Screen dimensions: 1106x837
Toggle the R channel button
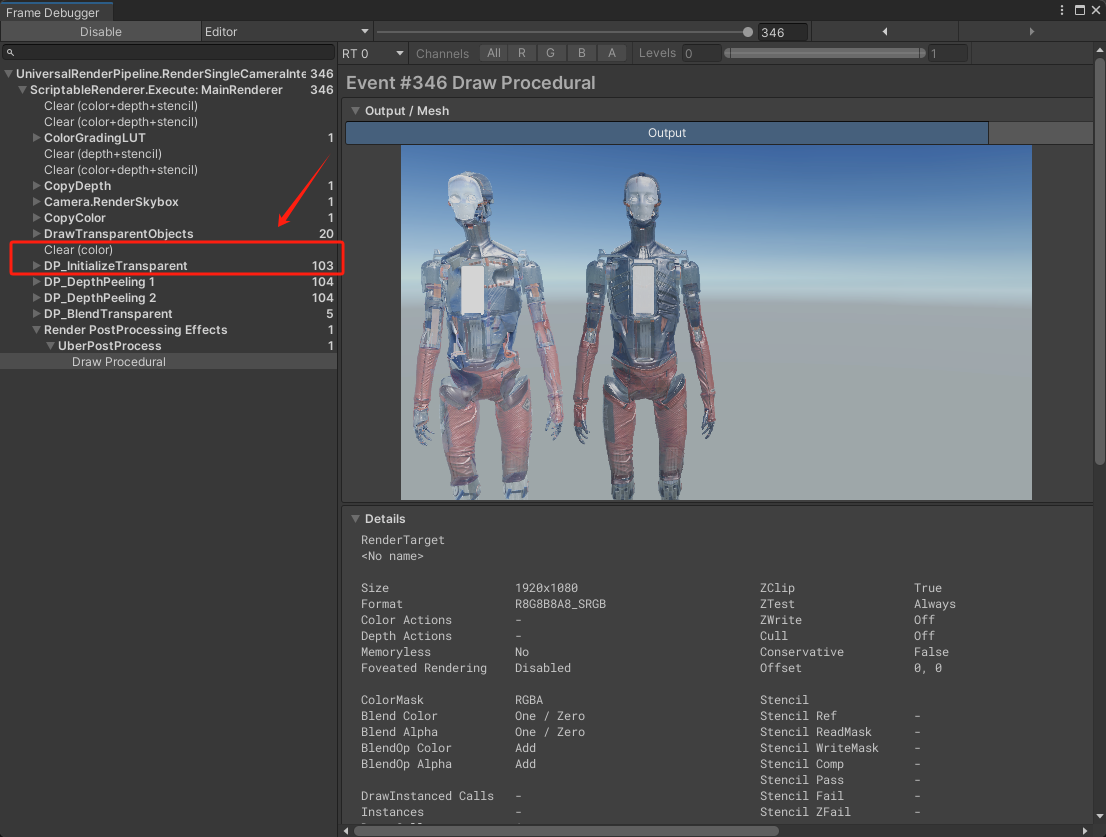click(521, 53)
